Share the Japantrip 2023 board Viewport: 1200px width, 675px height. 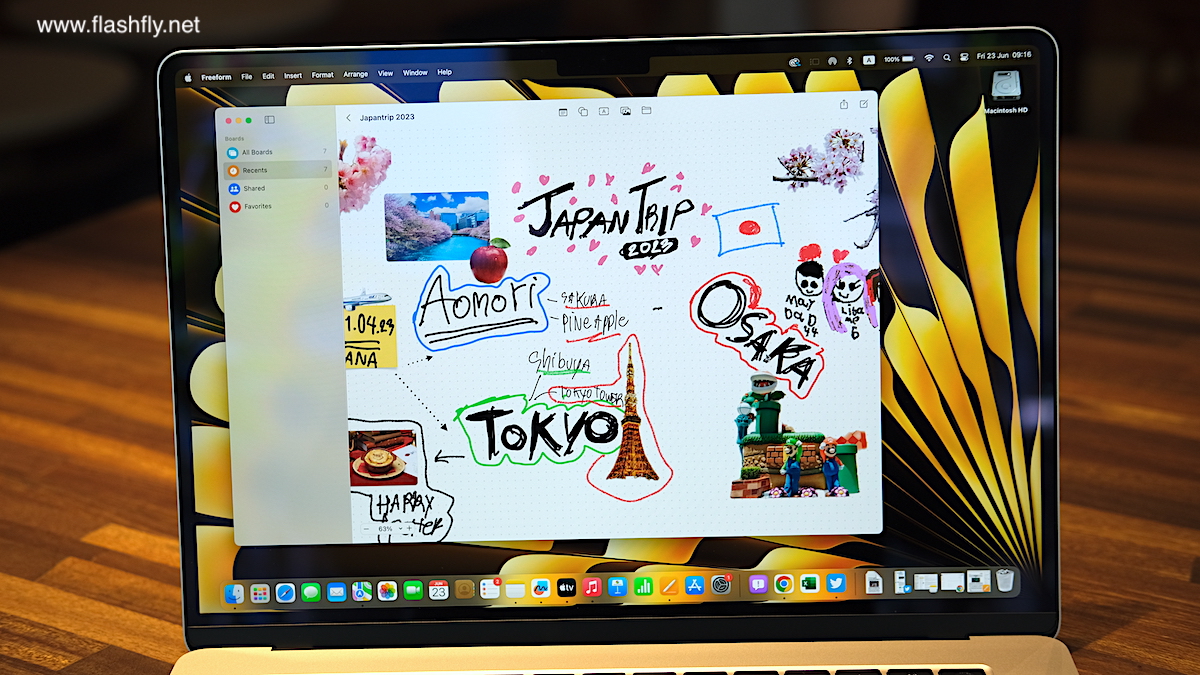point(843,104)
